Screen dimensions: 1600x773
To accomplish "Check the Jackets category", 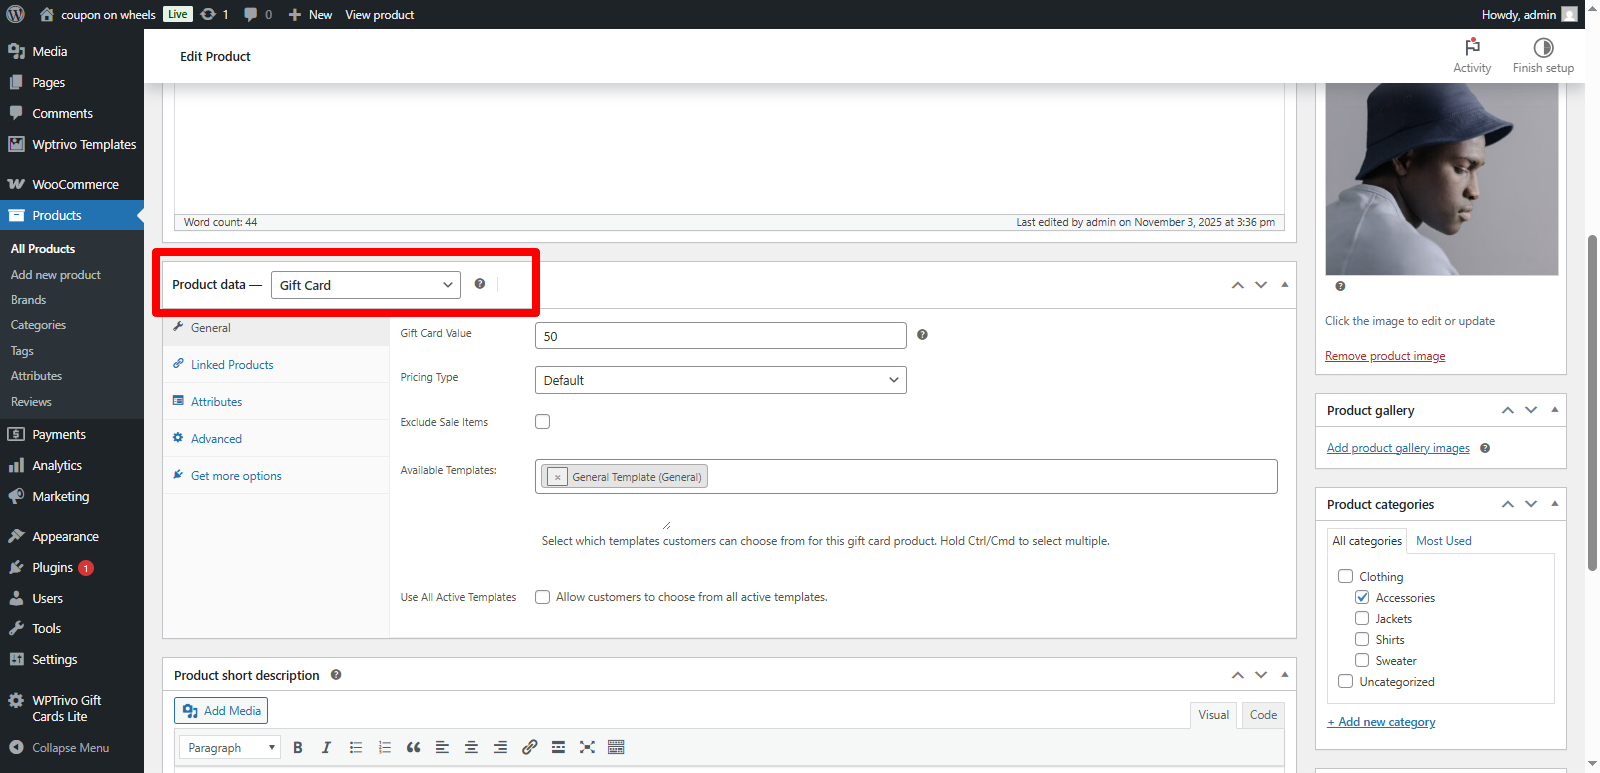I will pyautogui.click(x=1362, y=618).
